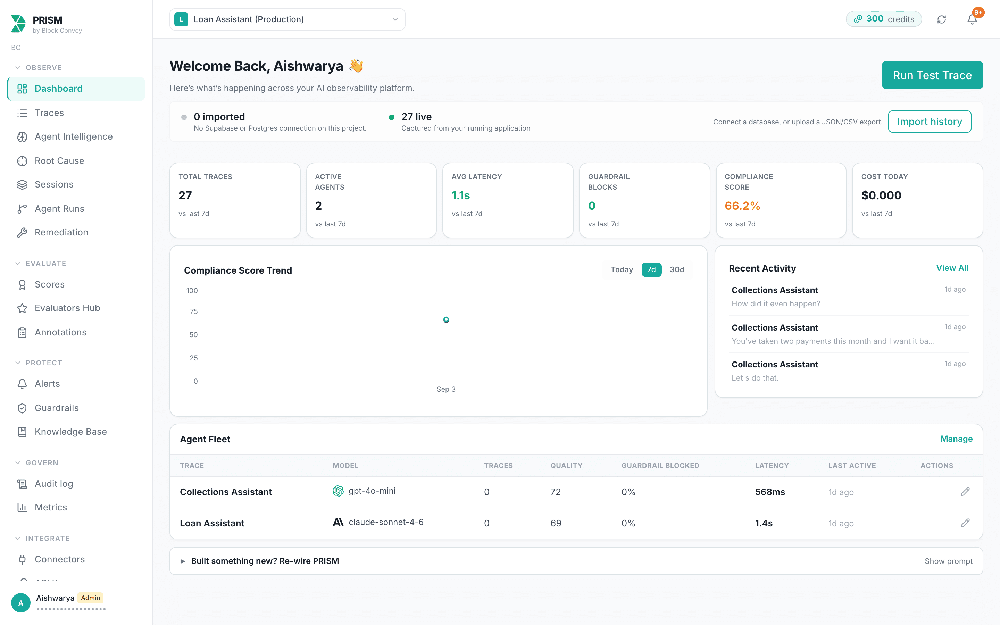Click the Import history button

tap(929, 122)
